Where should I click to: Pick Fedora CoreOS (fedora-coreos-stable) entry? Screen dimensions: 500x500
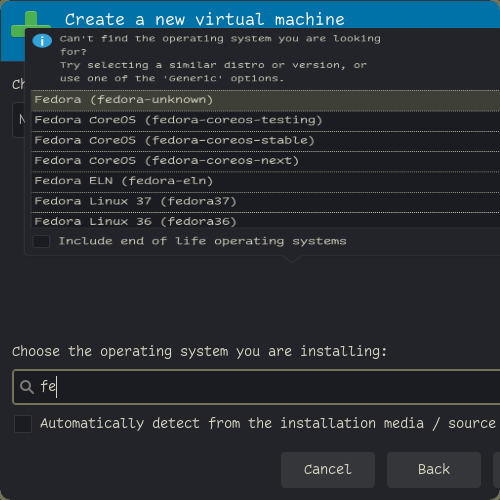266,141
